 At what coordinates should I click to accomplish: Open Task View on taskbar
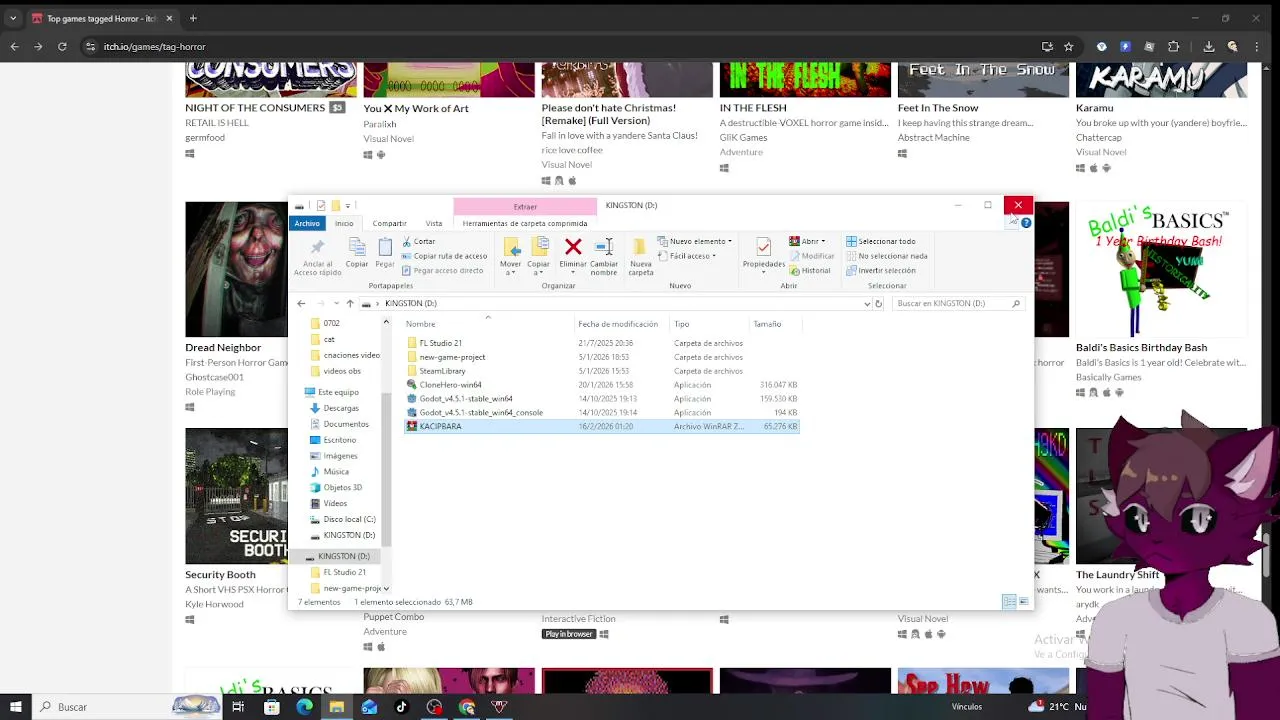(238, 707)
